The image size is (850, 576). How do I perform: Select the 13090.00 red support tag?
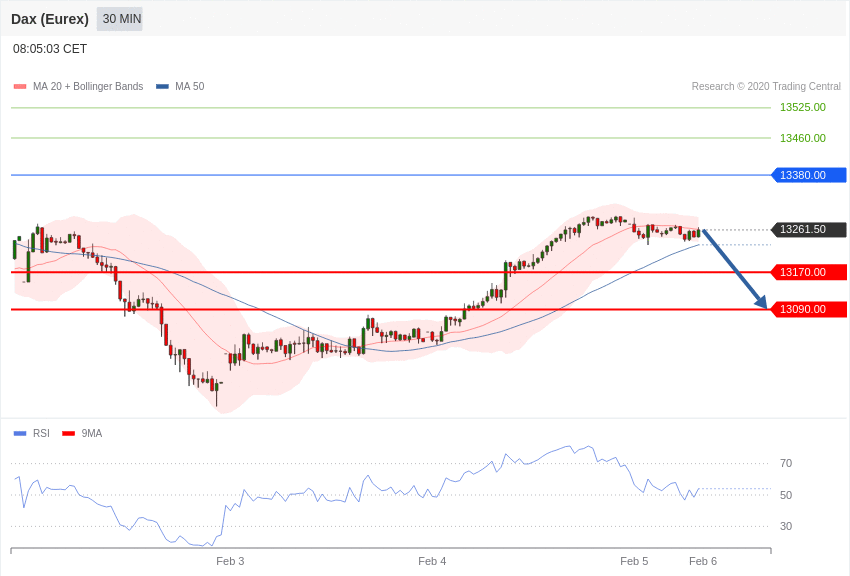click(x=809, y=309)
